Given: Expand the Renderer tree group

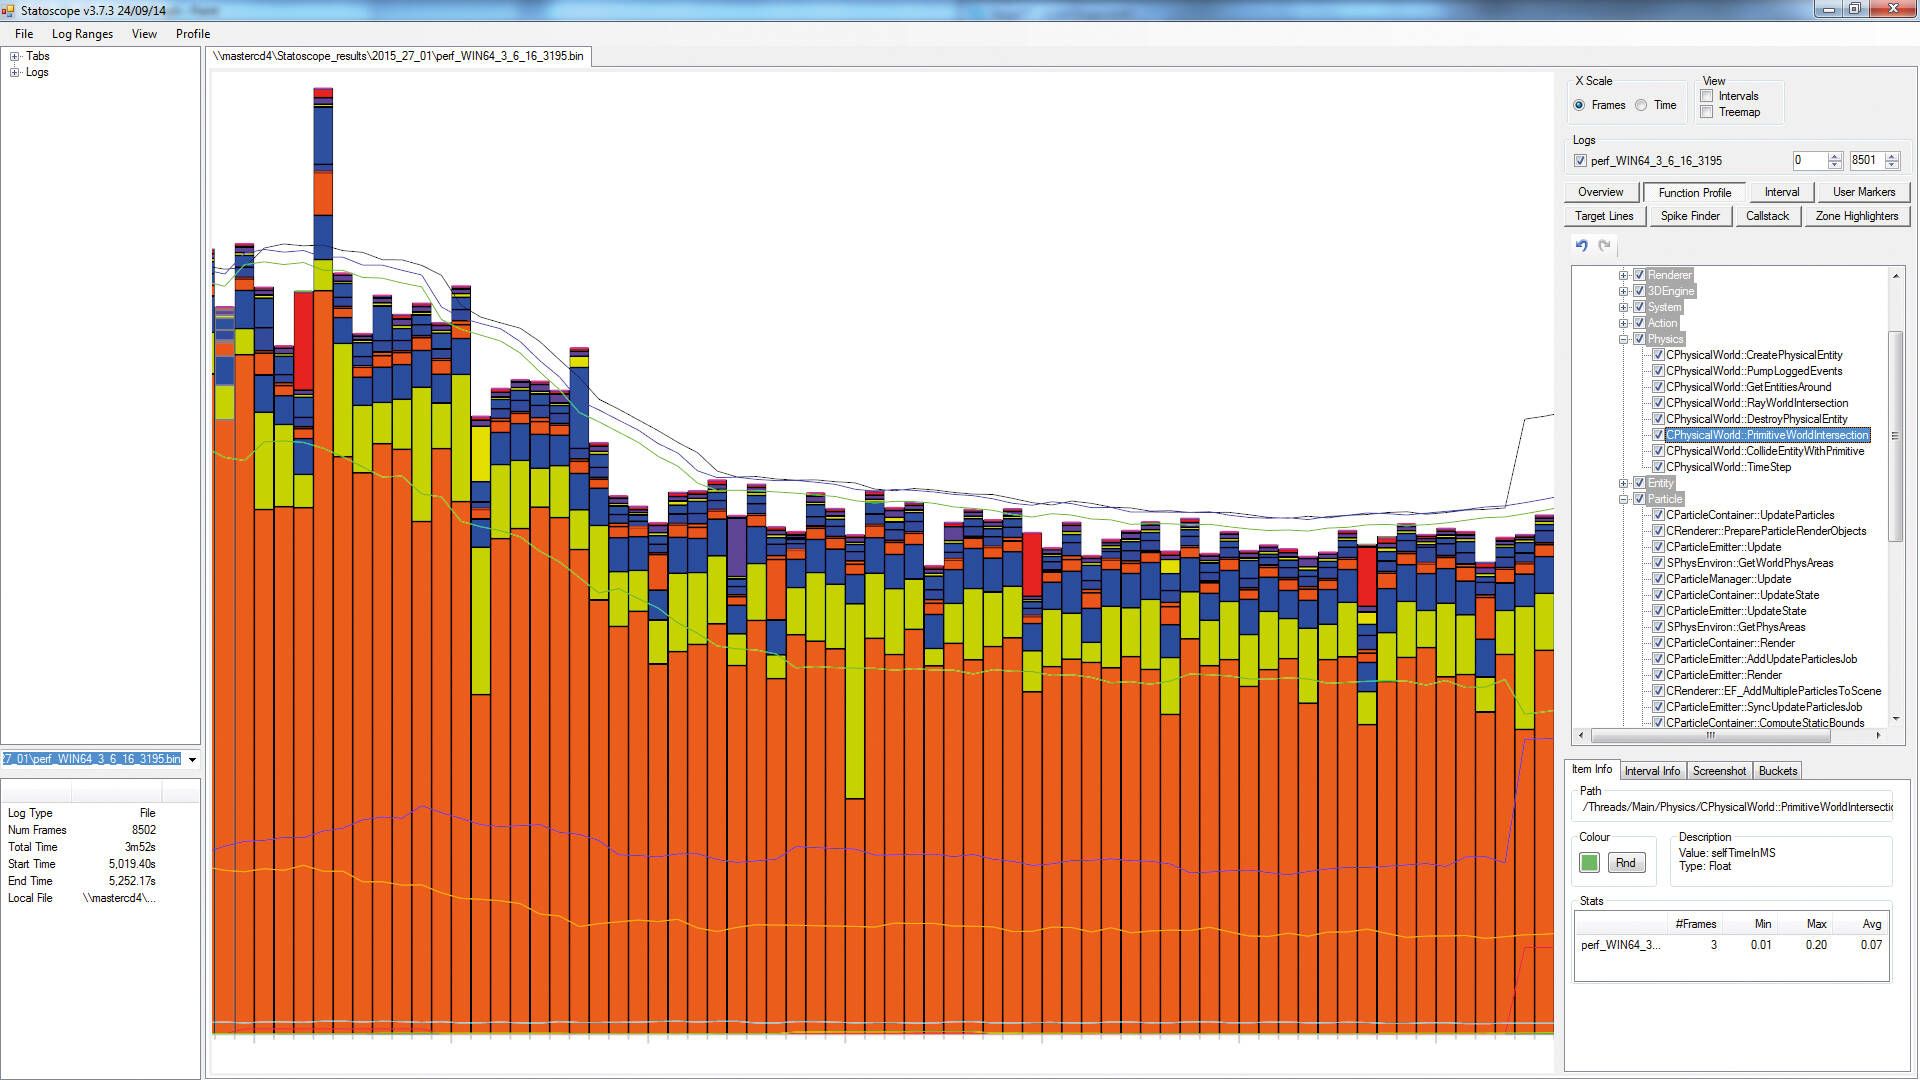Looking at the screenshot, I should point(1624,275).
